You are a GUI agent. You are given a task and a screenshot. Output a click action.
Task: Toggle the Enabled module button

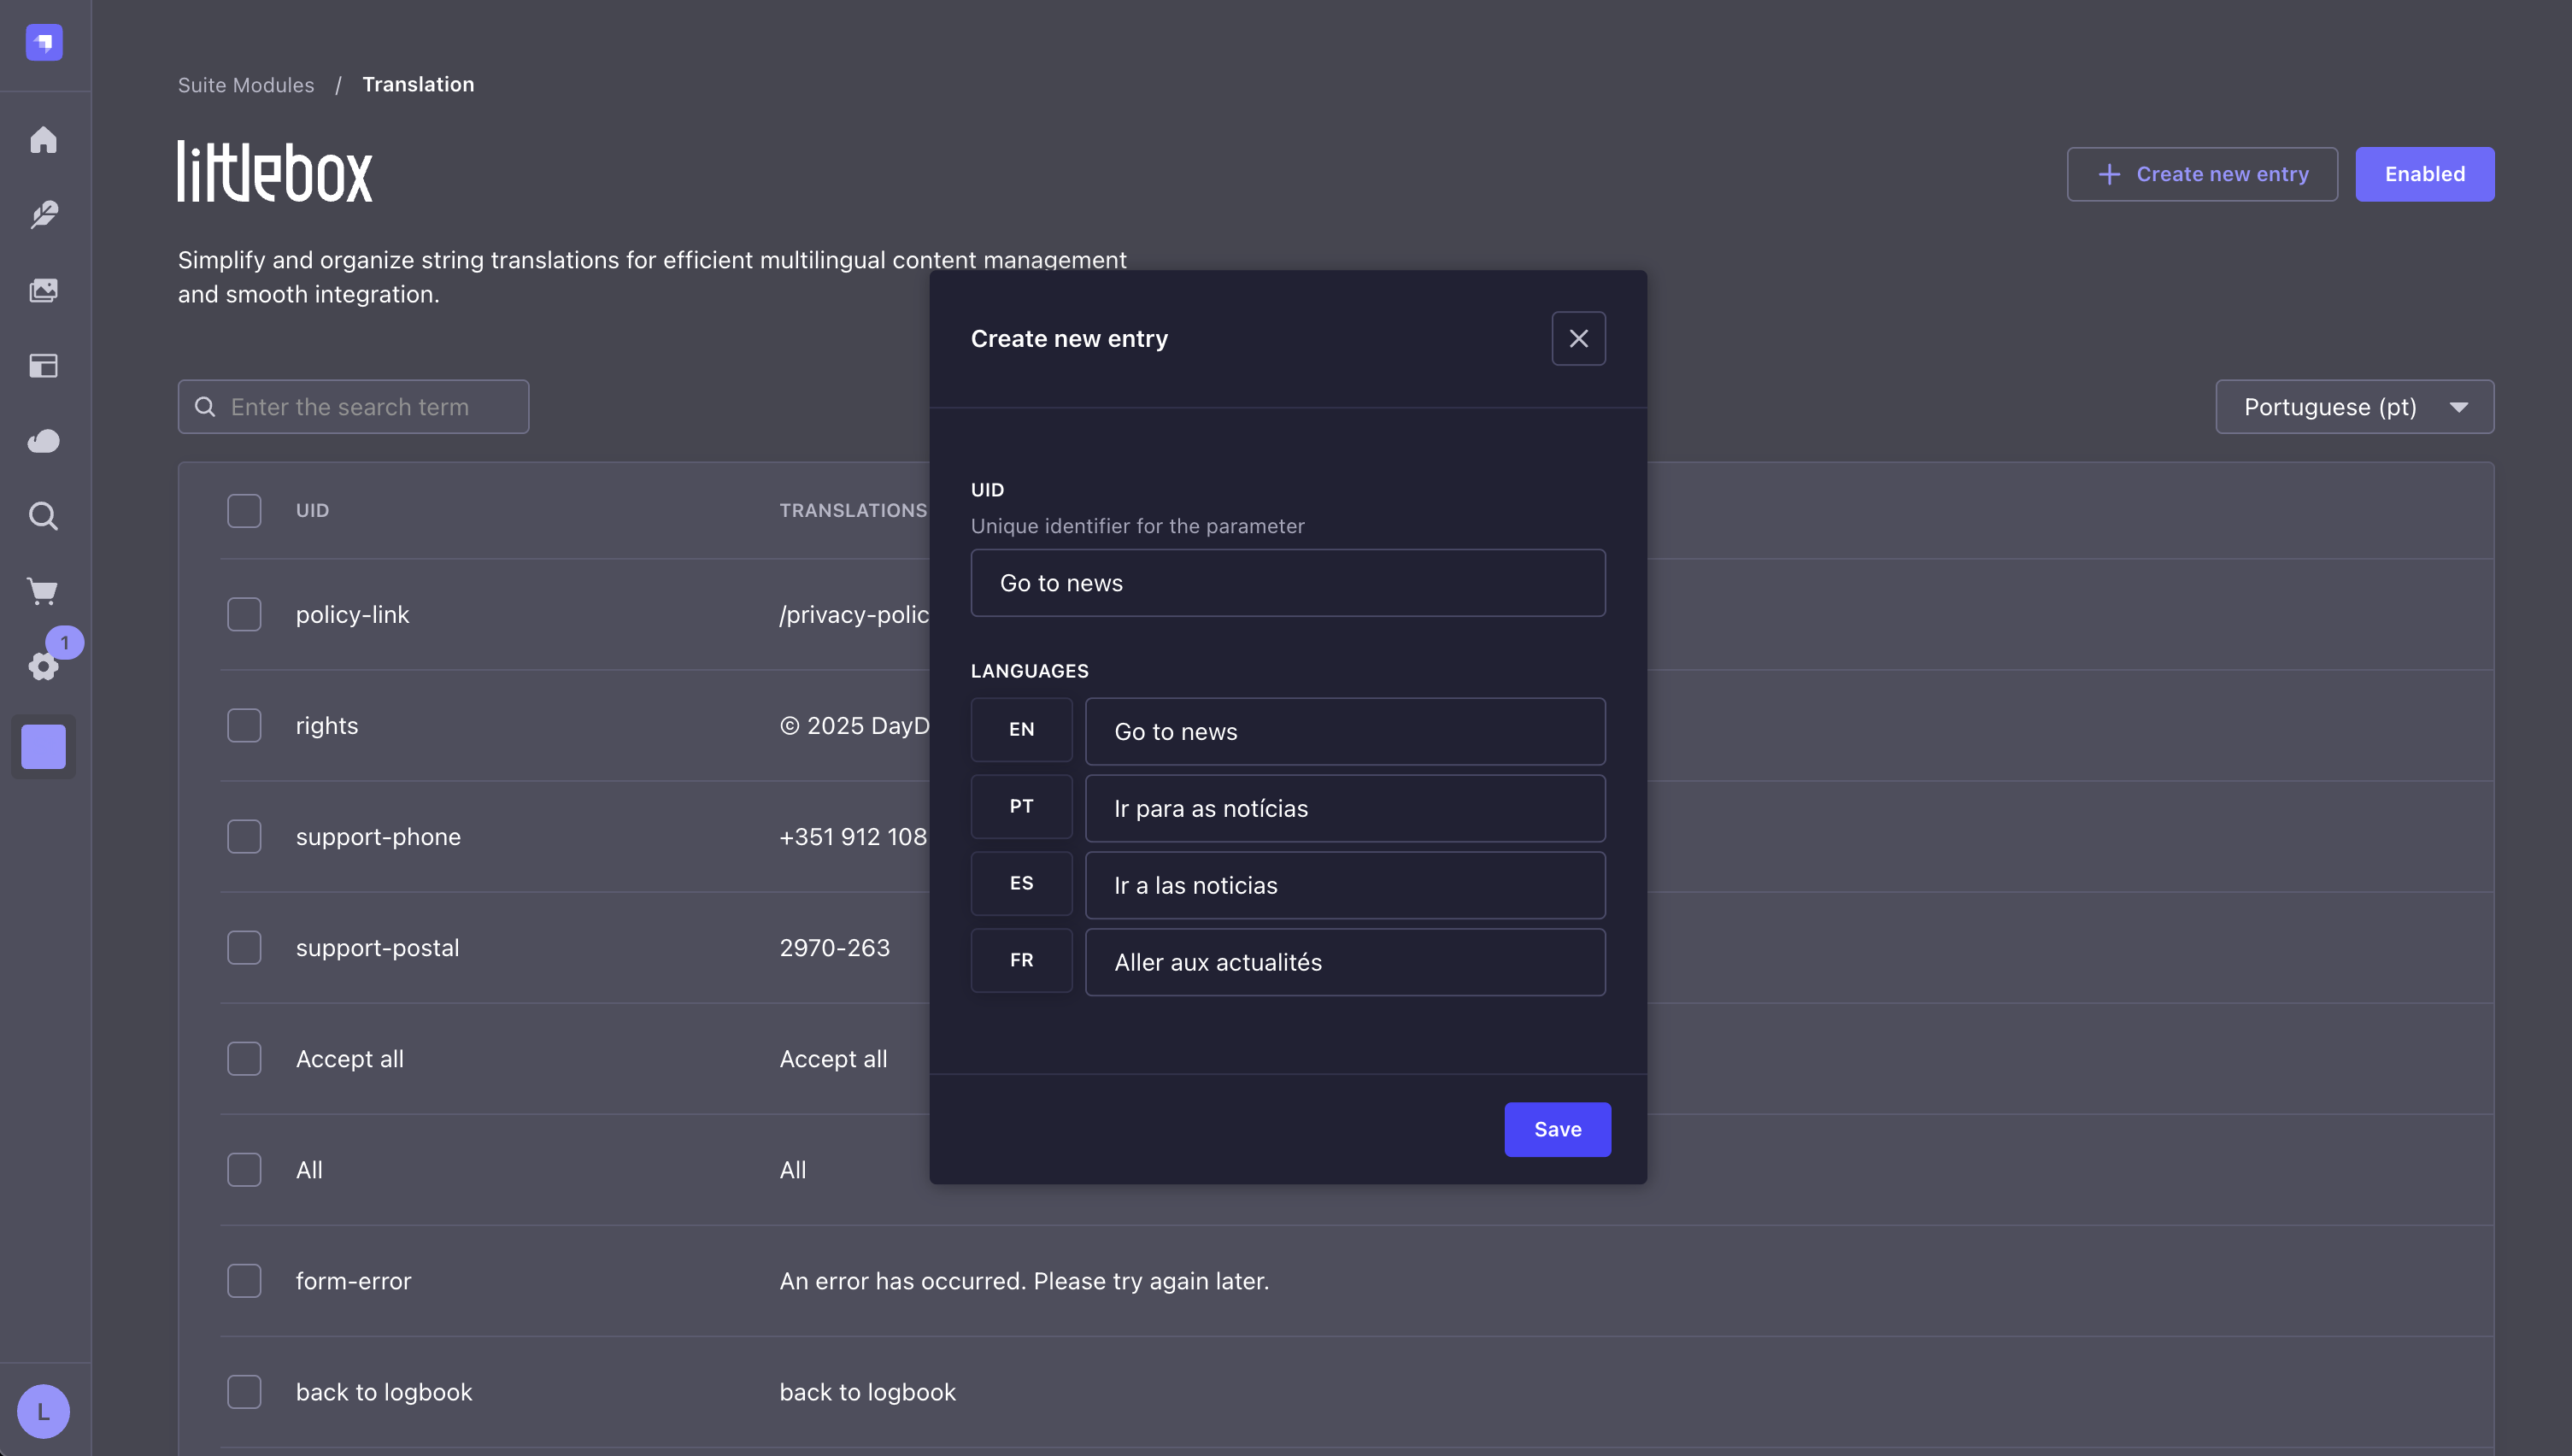pos(2424,174)
